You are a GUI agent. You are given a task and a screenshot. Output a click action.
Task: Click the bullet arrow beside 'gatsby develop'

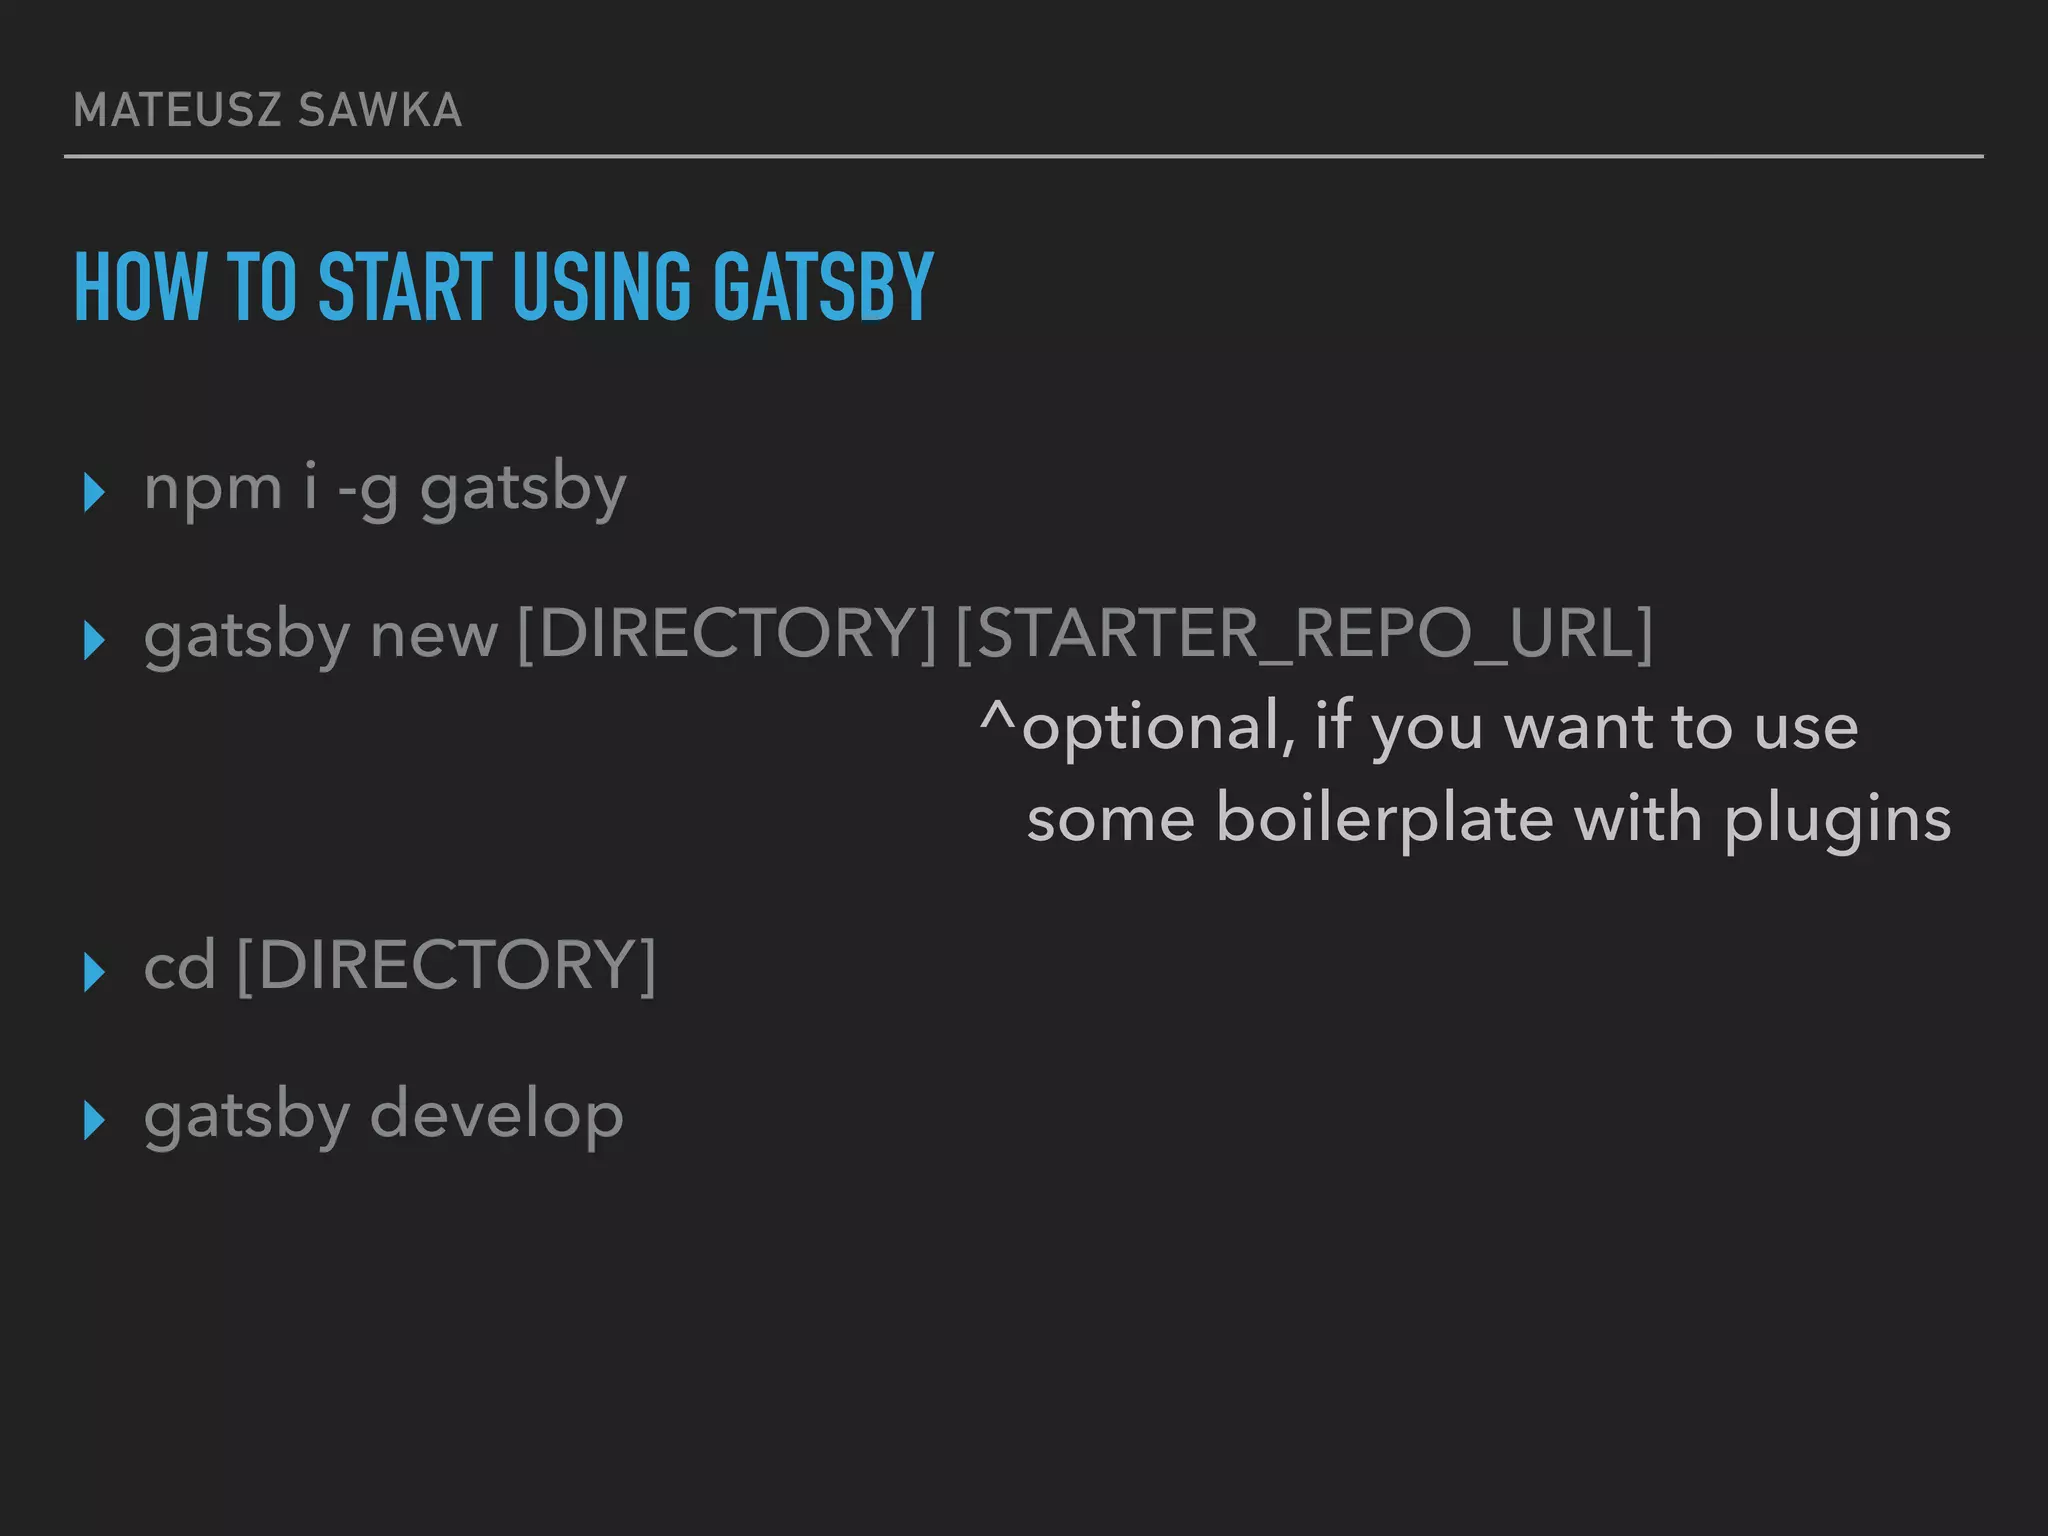pos(95,1120)
